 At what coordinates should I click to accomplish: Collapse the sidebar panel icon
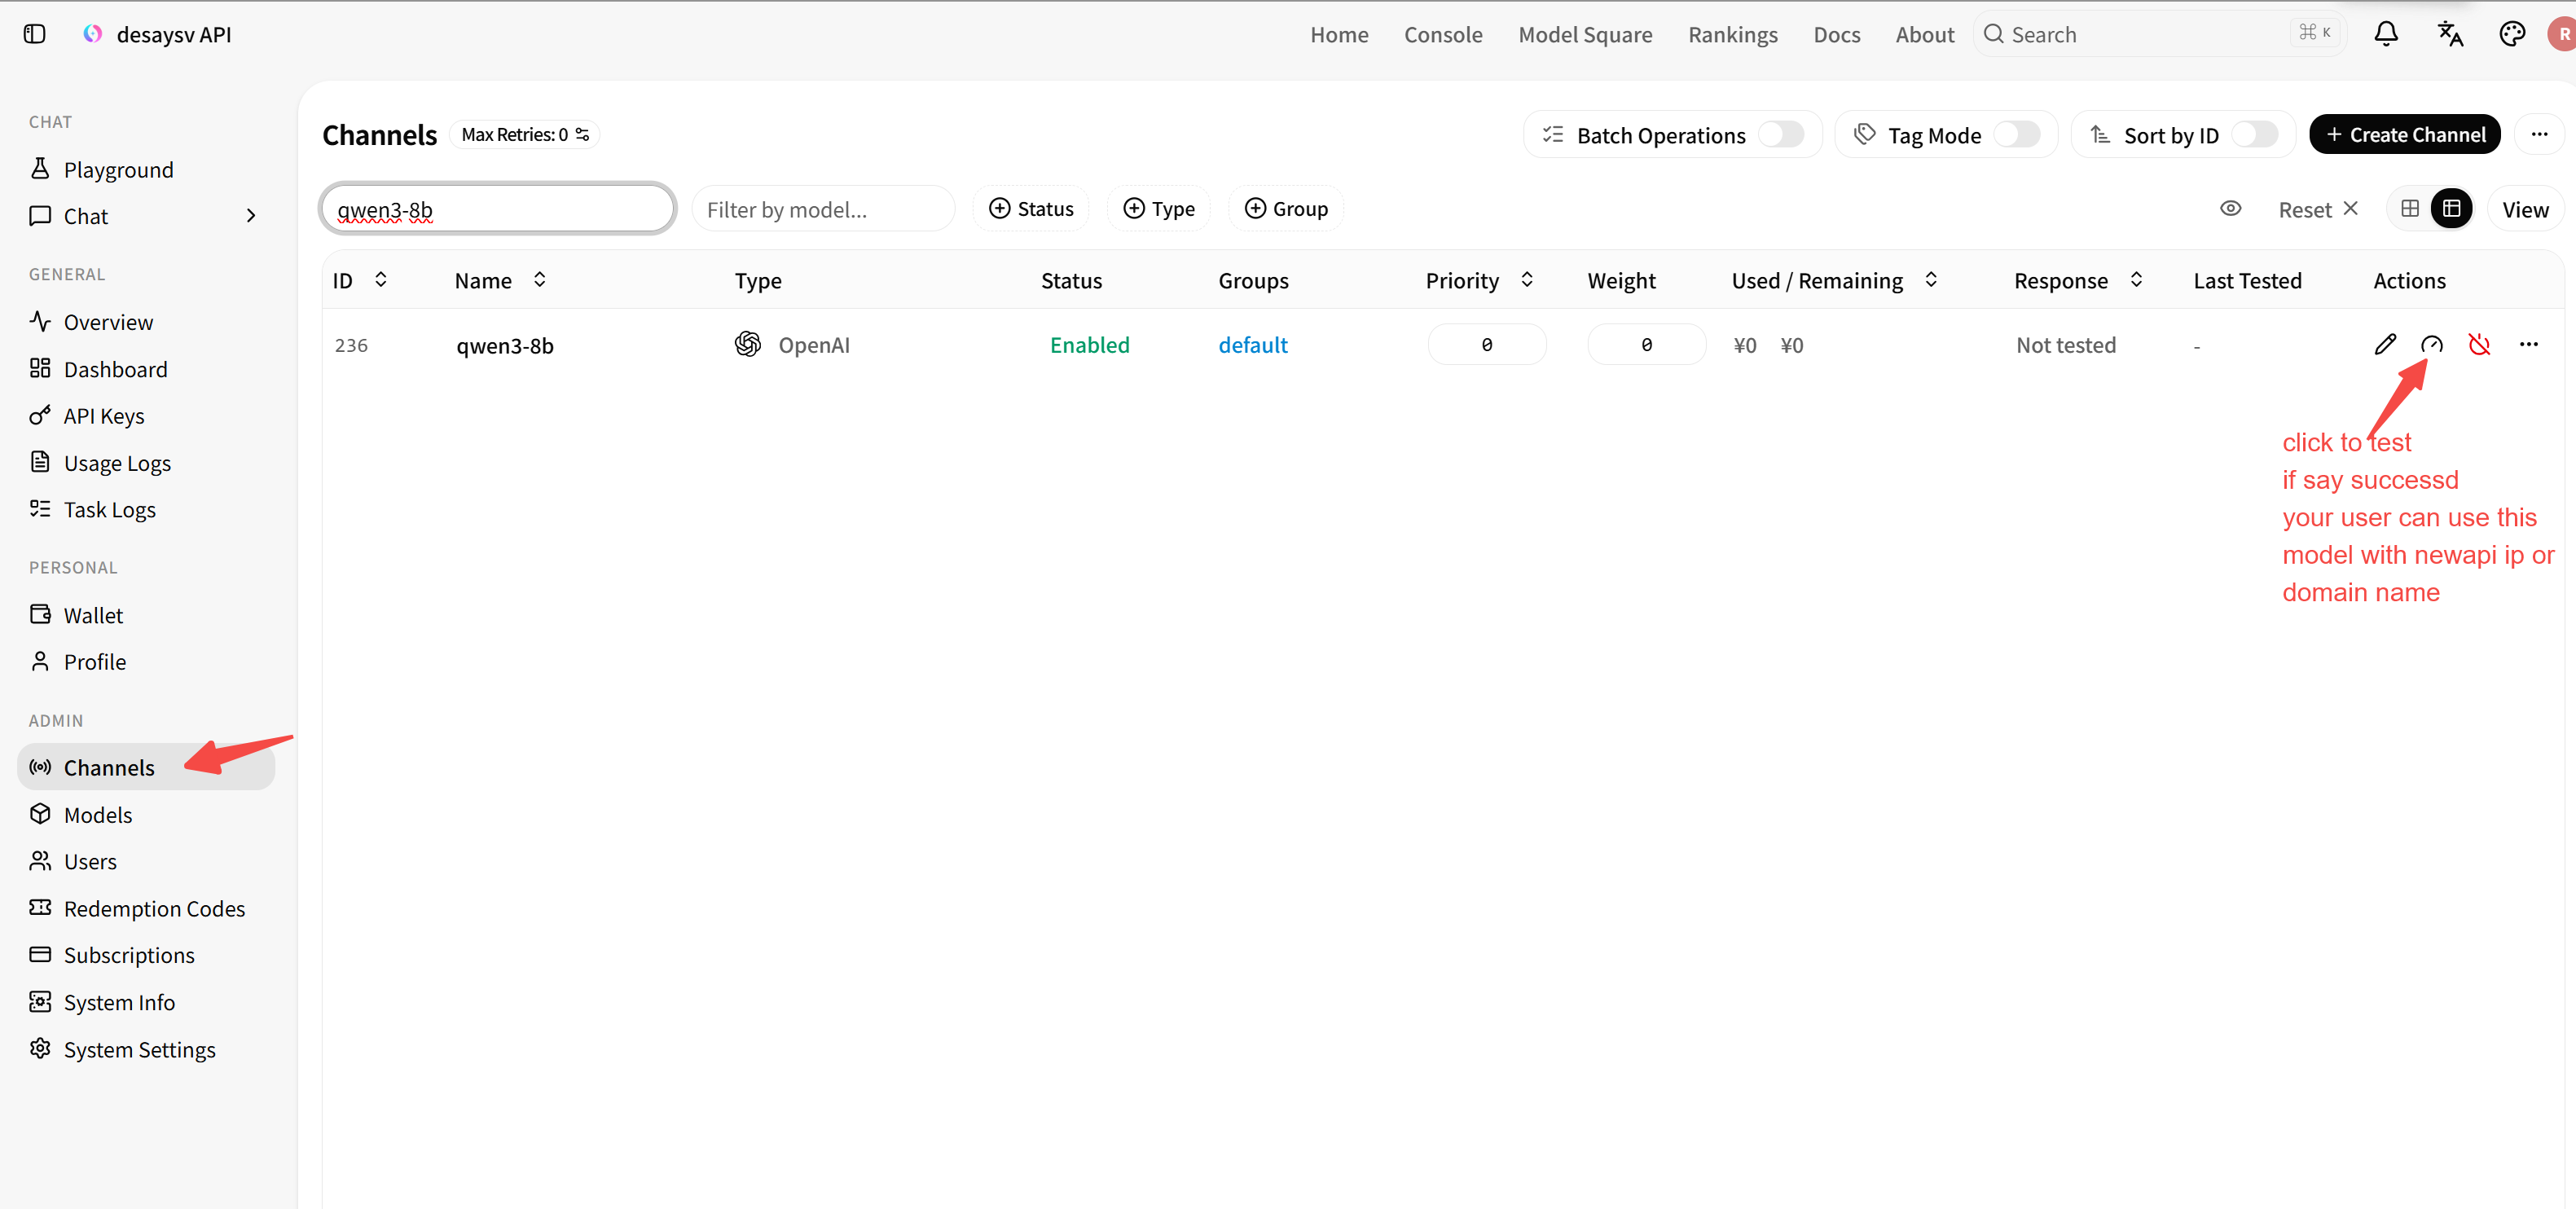click(x=35, y=34)
